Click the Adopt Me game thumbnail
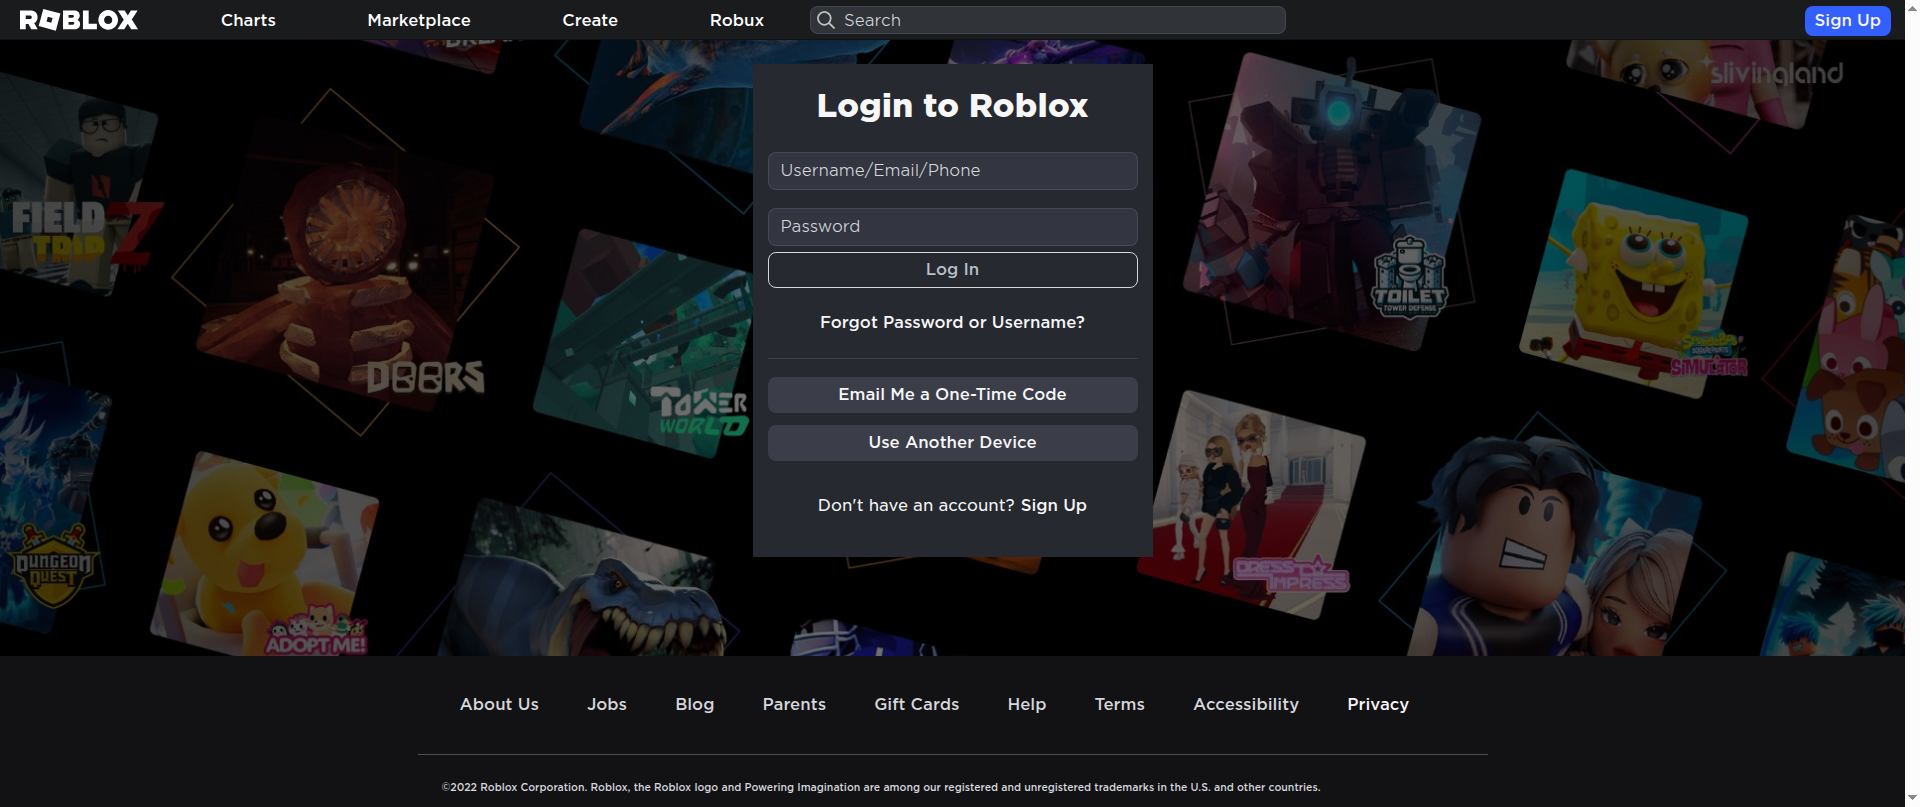 click(x=265, y=555)
